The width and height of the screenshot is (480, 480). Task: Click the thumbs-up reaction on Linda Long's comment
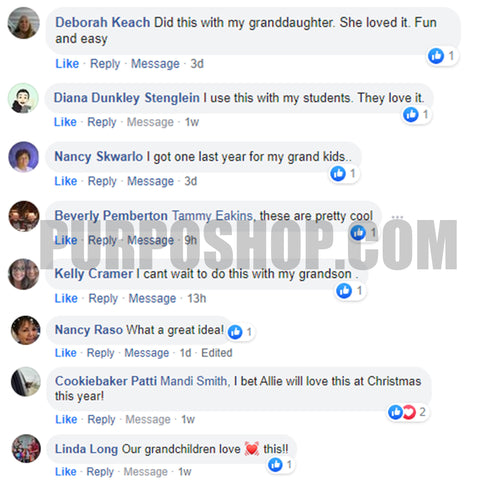(x=275, y=464)
